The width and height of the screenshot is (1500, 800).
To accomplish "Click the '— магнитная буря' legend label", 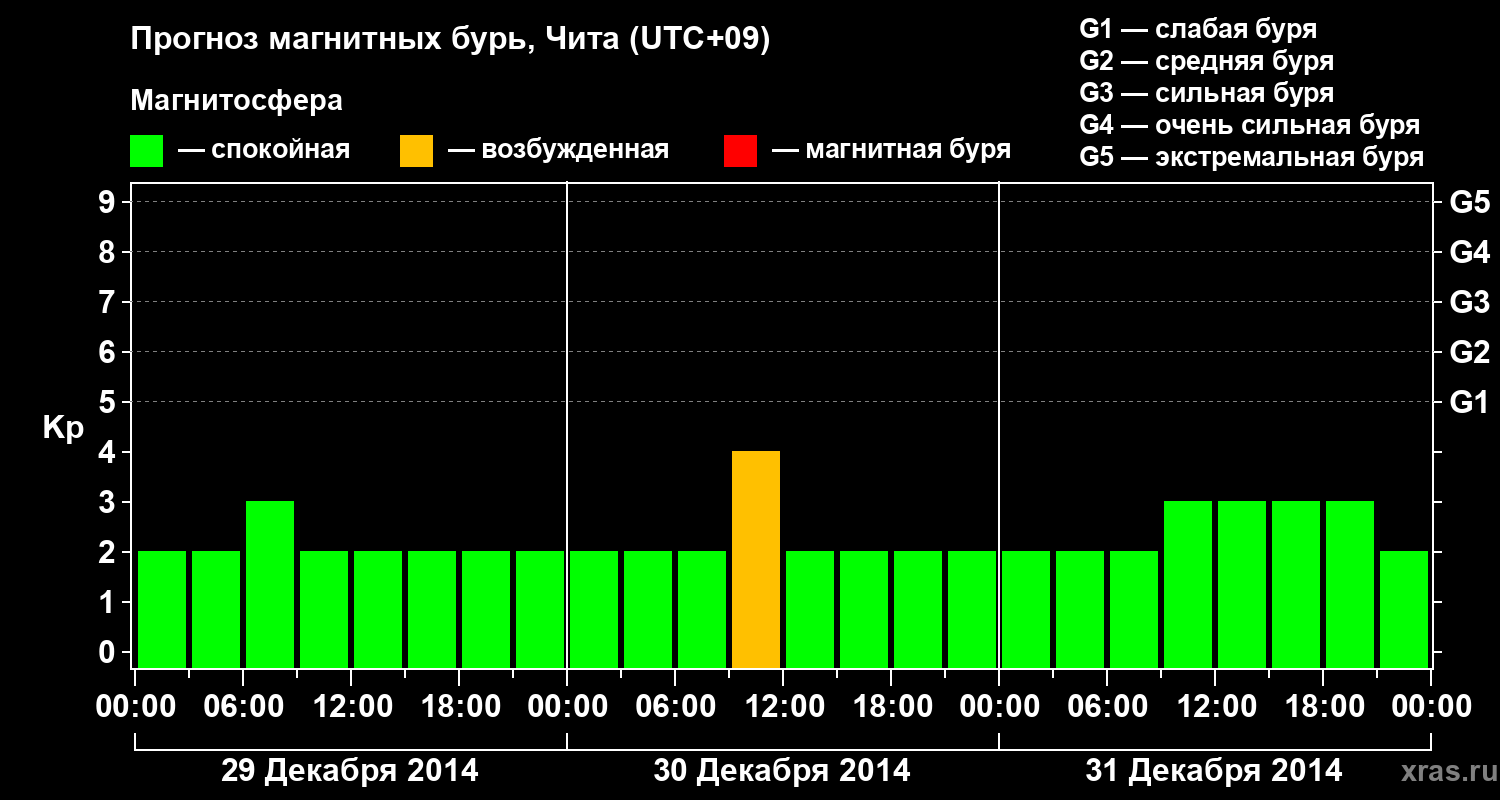I will tap(892, 150).
